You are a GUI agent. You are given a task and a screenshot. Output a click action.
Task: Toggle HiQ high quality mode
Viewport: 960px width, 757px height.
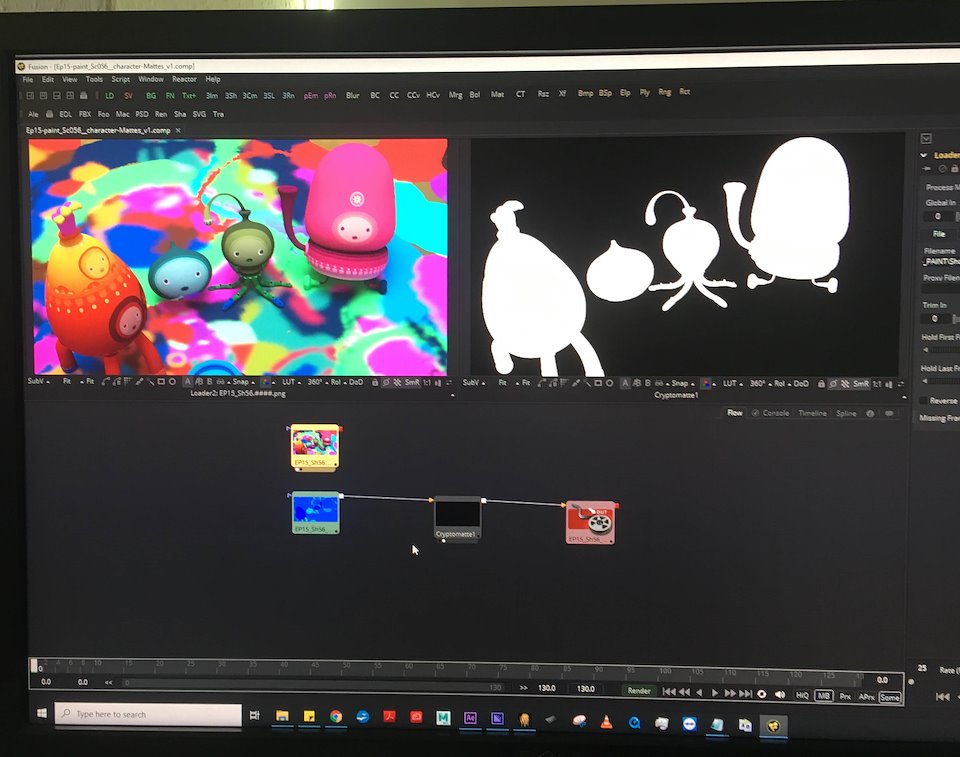click(801, 695)
